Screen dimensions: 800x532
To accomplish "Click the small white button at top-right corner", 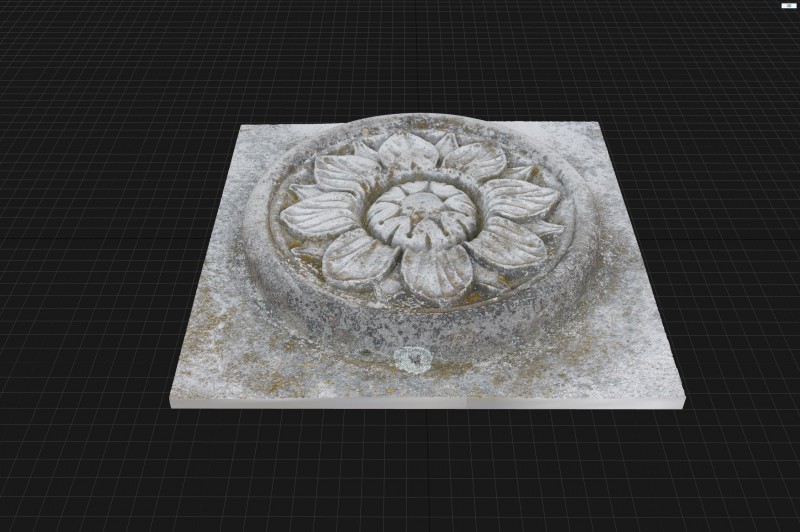I will pyautogui.click(x=789, y=6).
